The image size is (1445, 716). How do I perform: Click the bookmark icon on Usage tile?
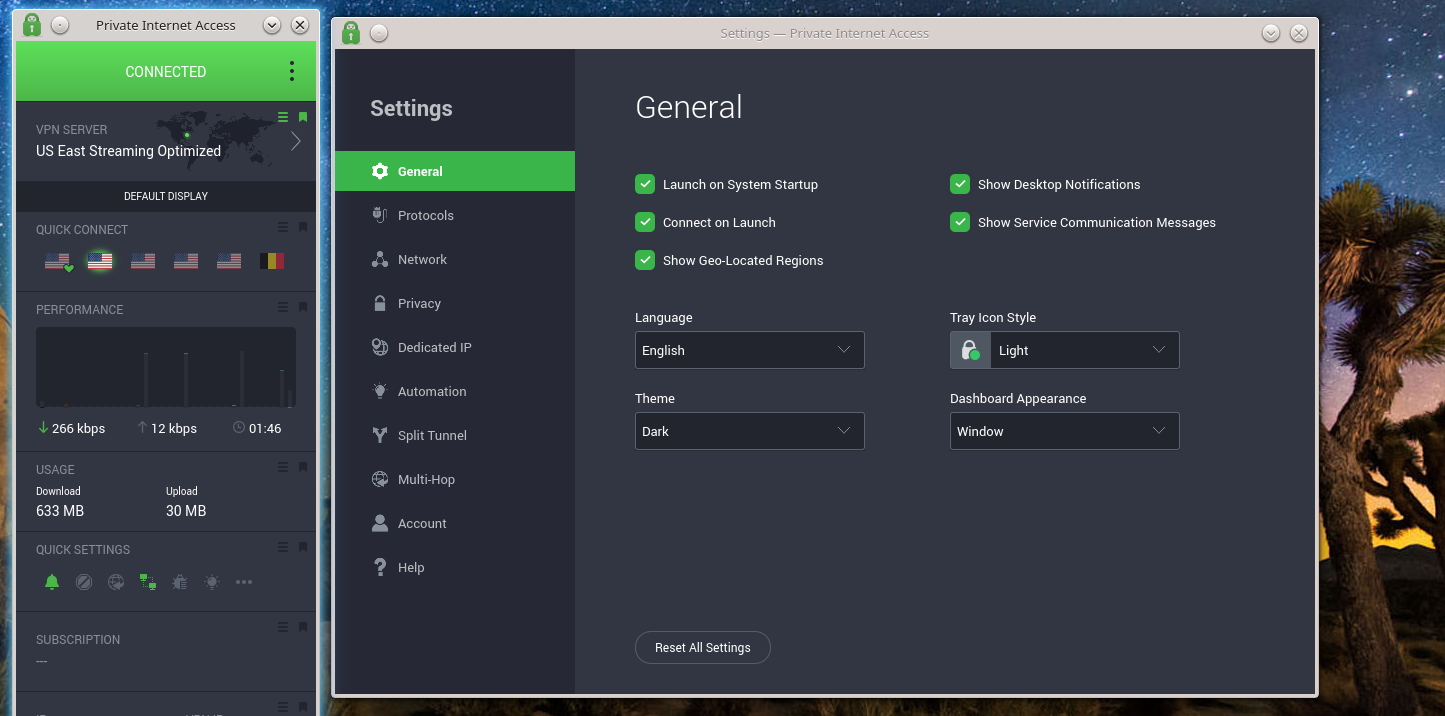(x=303, y=467)
